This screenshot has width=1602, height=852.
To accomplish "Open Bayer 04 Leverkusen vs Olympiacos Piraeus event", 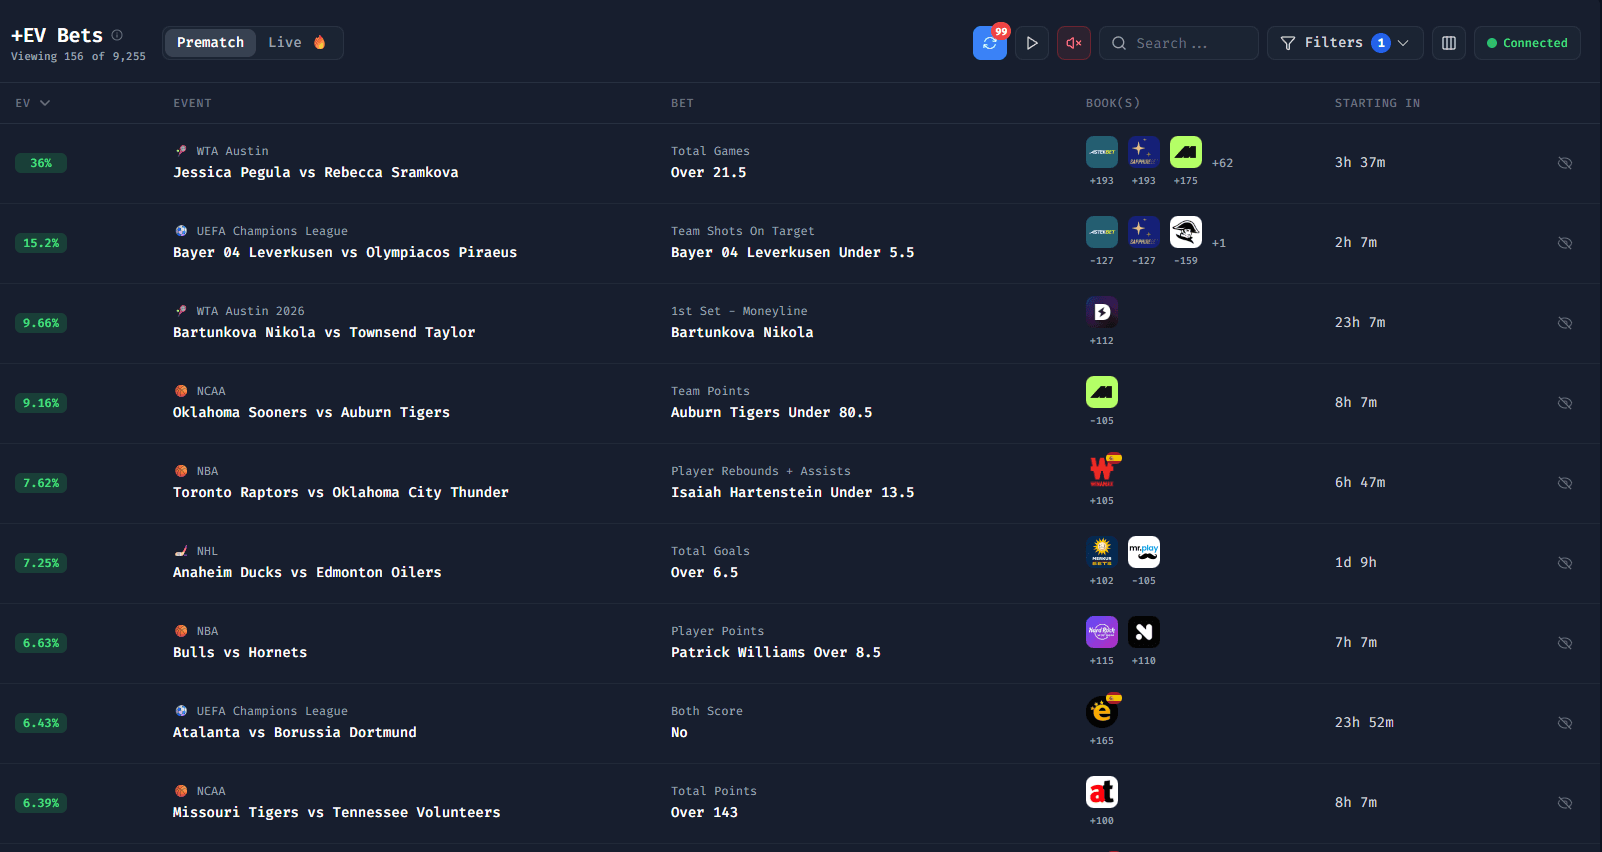I will coord(345,252).
